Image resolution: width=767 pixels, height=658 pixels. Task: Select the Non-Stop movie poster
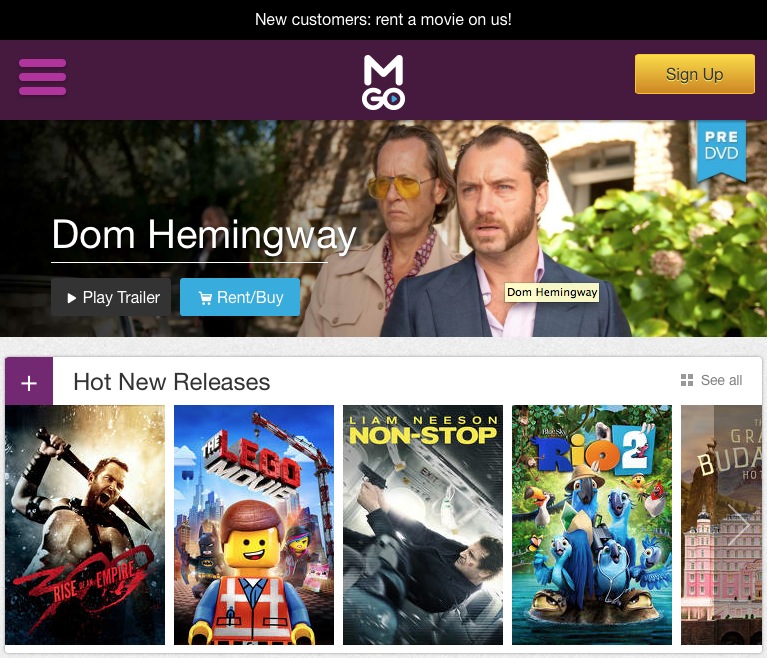pyautogui.click(x=423, y=525)
